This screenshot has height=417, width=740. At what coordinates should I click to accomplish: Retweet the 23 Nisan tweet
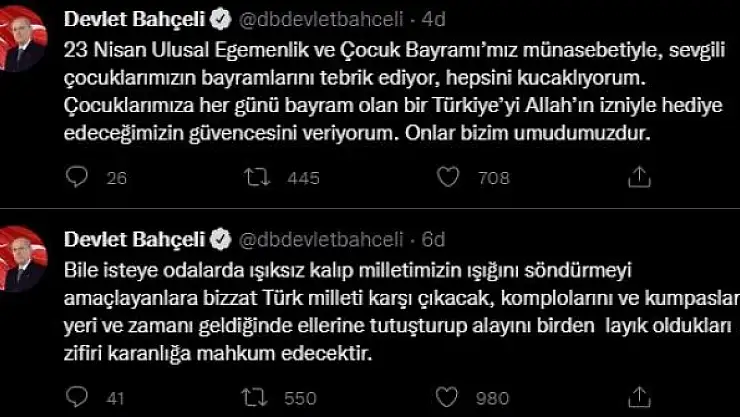pos(258,178)
